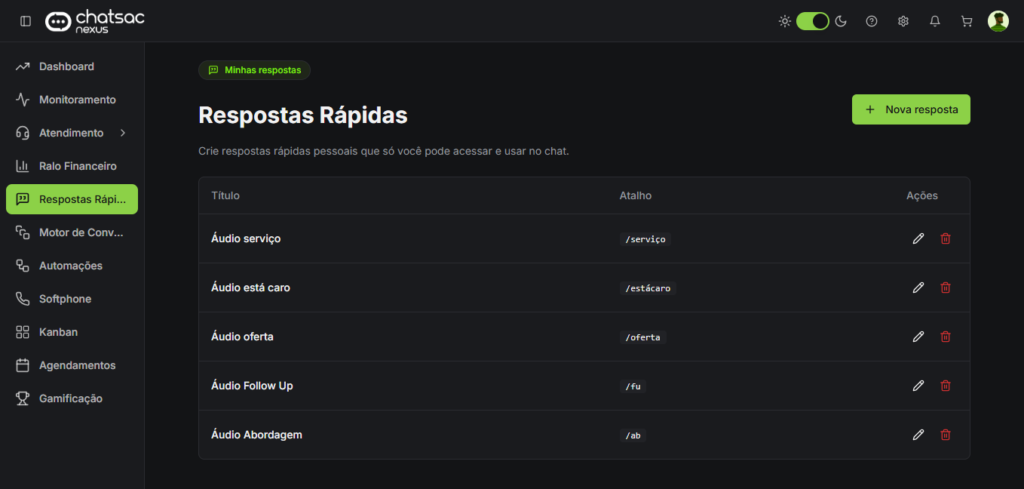Open Automações in the sidebar

pyautogui.click(x=72, y=266)
